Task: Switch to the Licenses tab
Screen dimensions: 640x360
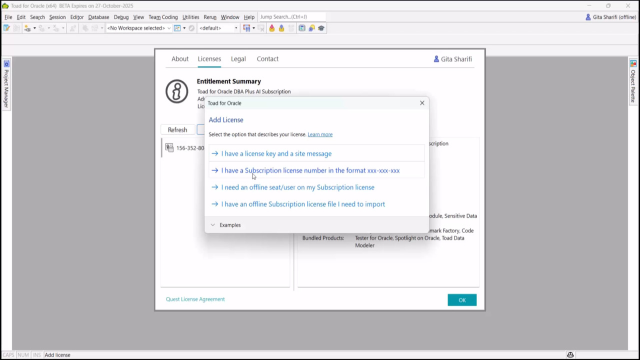Action: coord(209,59)
